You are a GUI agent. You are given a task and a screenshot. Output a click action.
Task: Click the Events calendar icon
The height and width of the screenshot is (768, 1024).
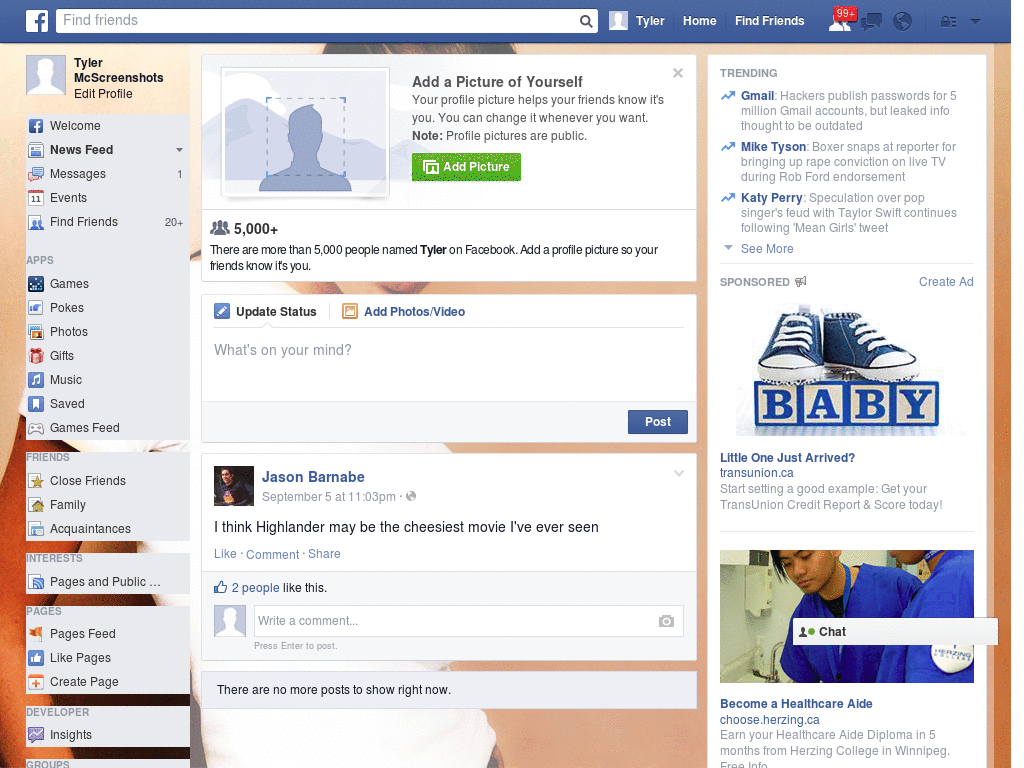coord(36,198)
